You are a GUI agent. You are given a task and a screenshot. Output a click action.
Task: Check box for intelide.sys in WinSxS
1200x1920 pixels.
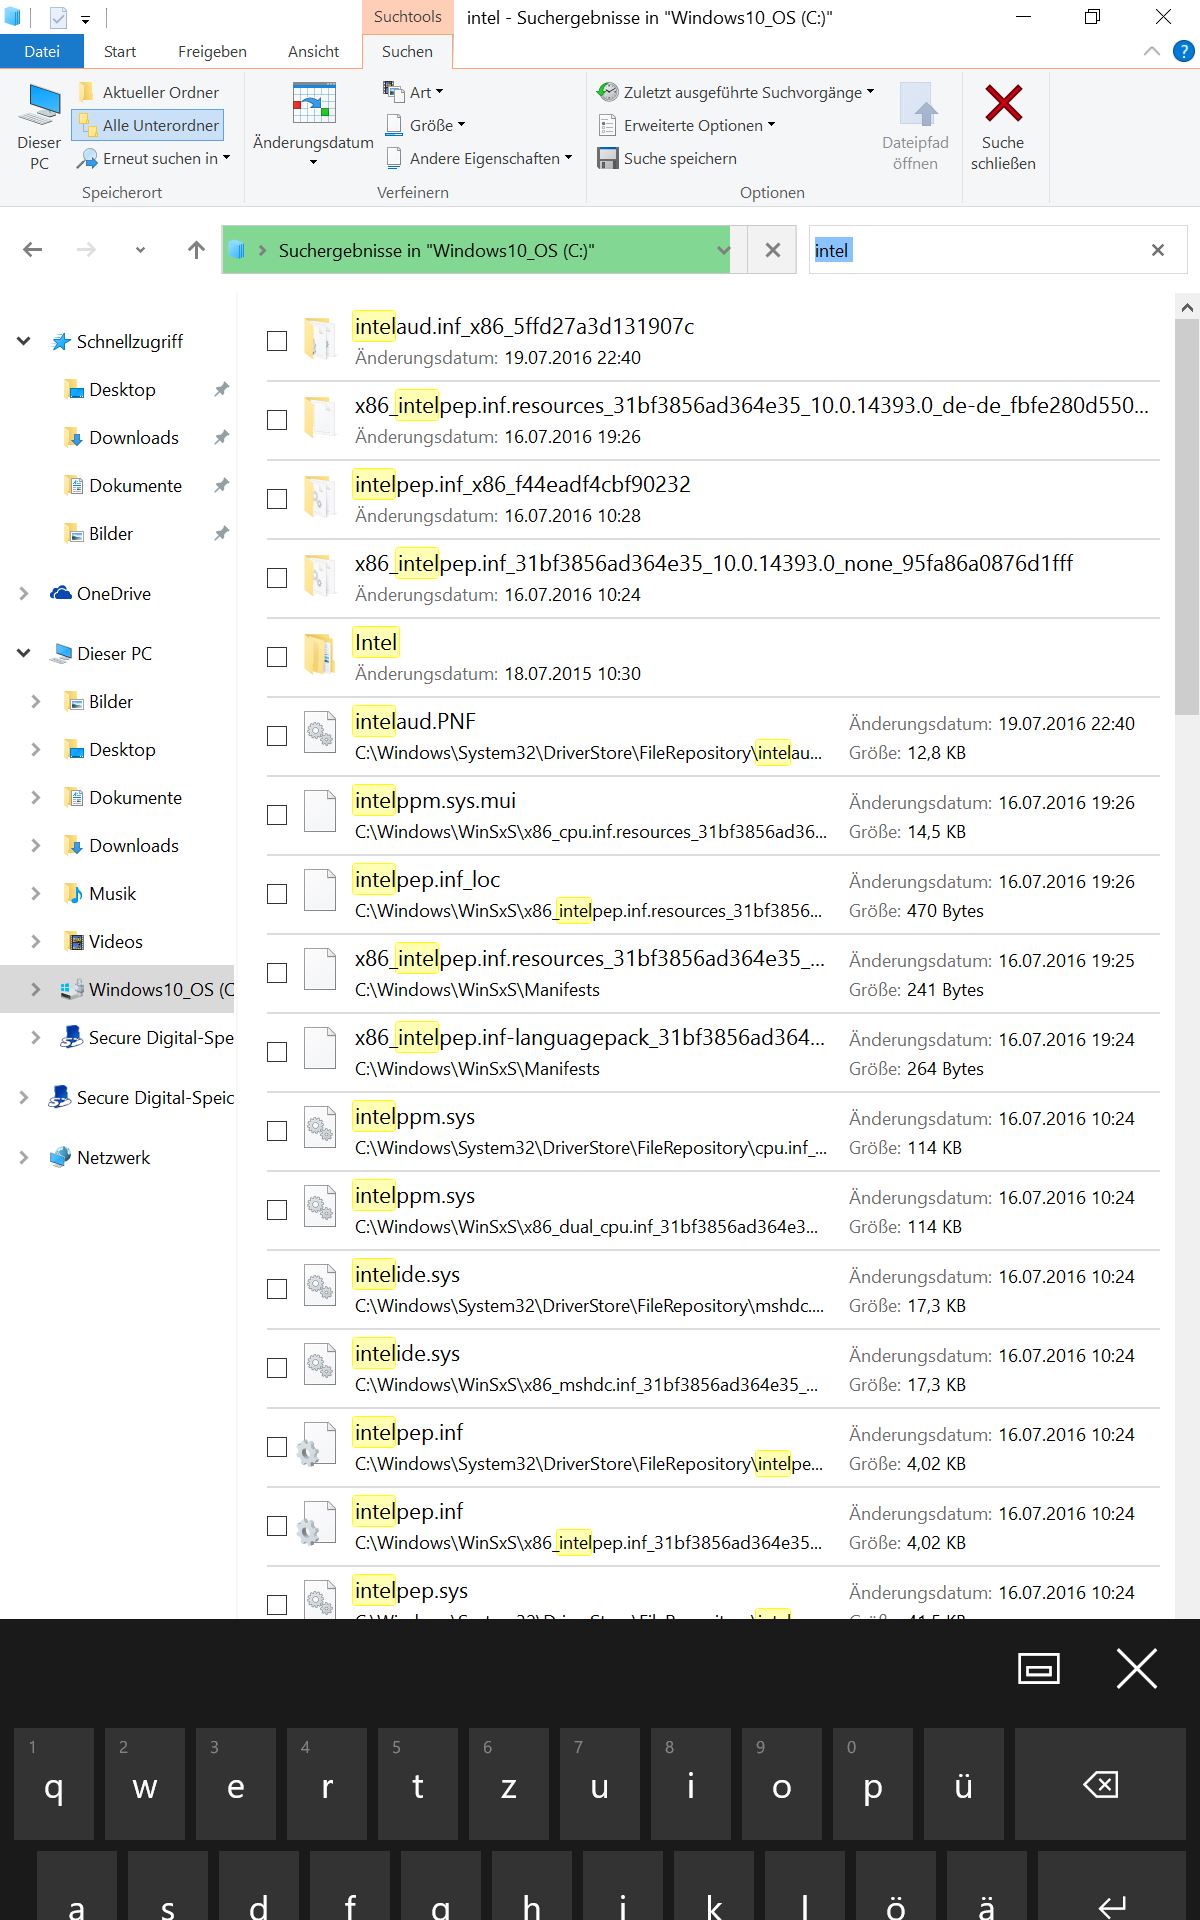coord(277,1368)
